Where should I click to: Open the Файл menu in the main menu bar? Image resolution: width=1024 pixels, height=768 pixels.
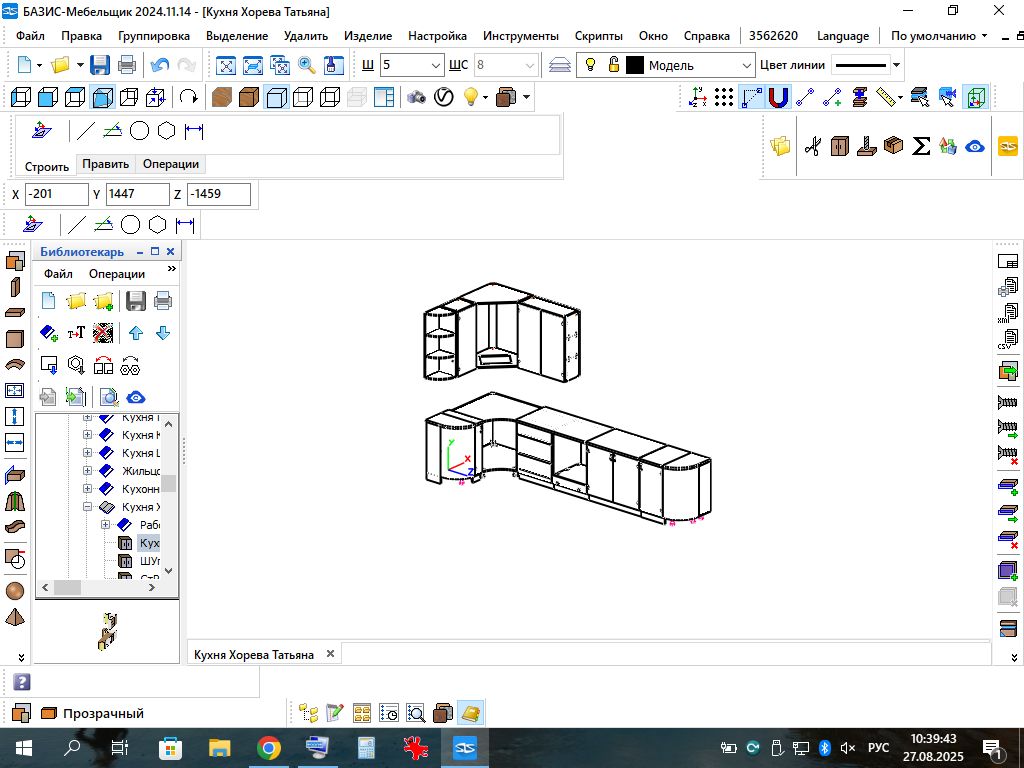[30, 36]
